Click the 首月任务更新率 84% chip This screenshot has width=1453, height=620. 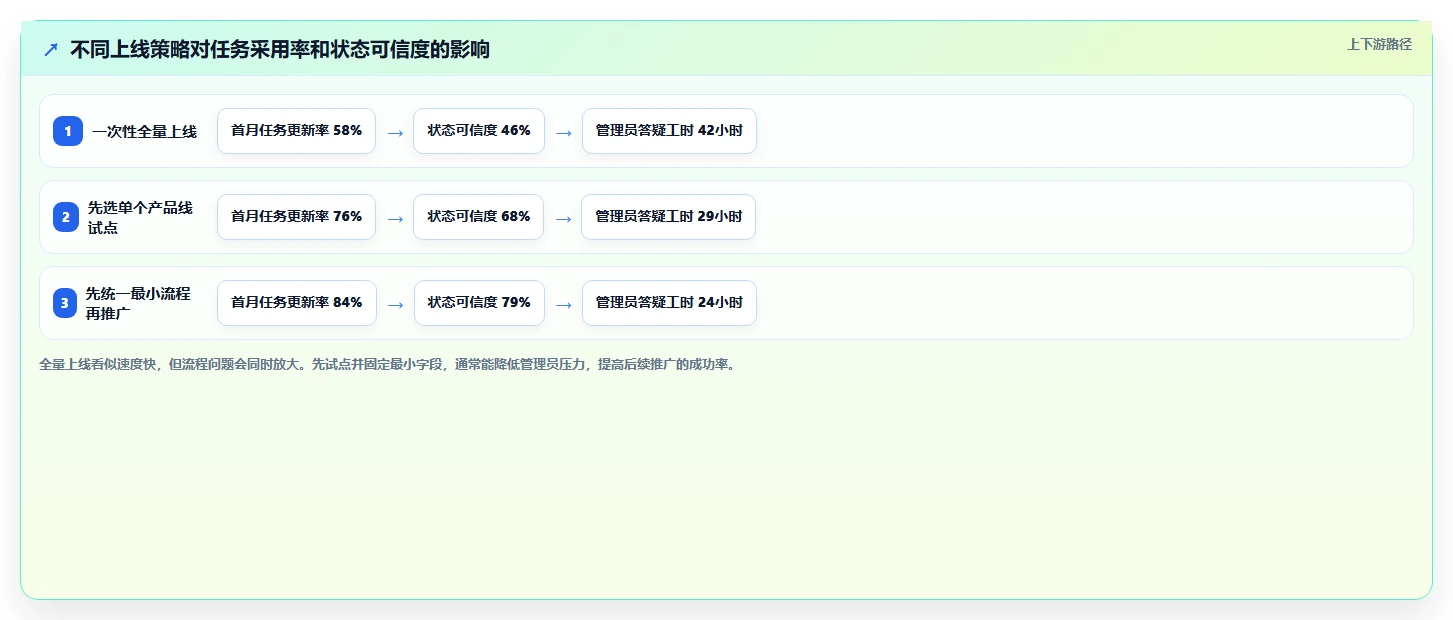pyautogui.click(x=297, y=303)
